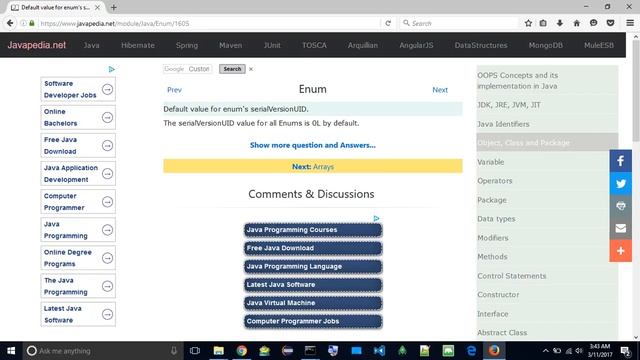The height and width of the screenshot is (360, 640).
Task: Click the print share icon
Action: tap(620, 206)
